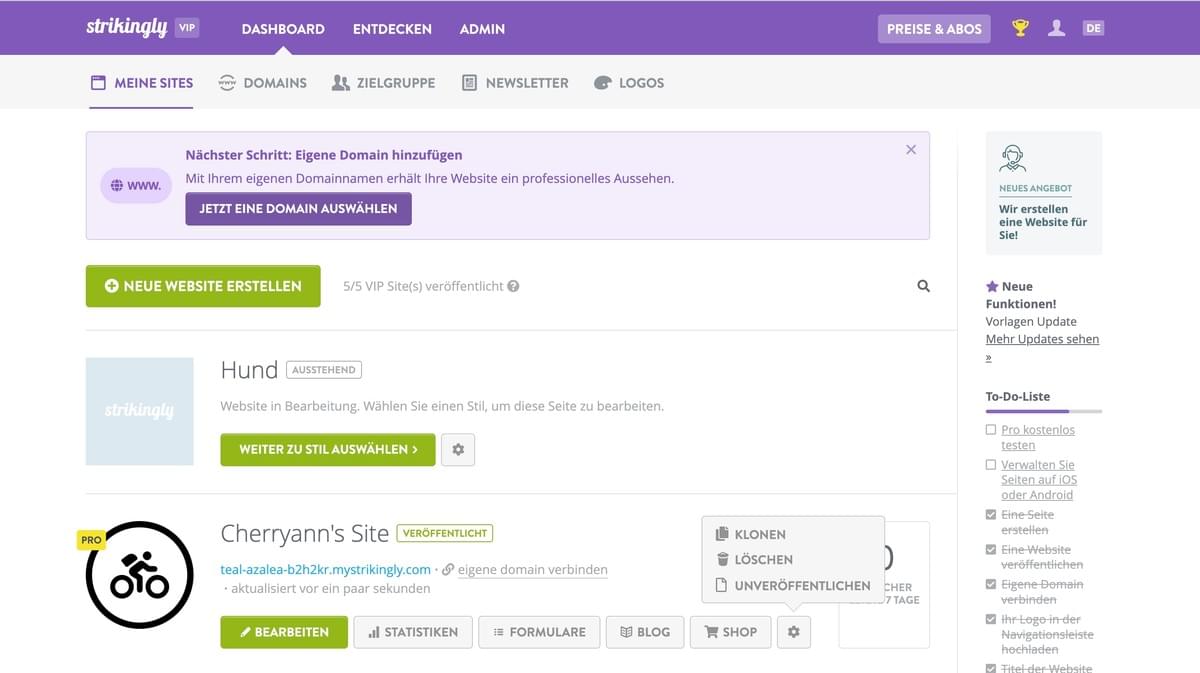Click the Veröffentlicht status badge

click(x=445, y=533)
